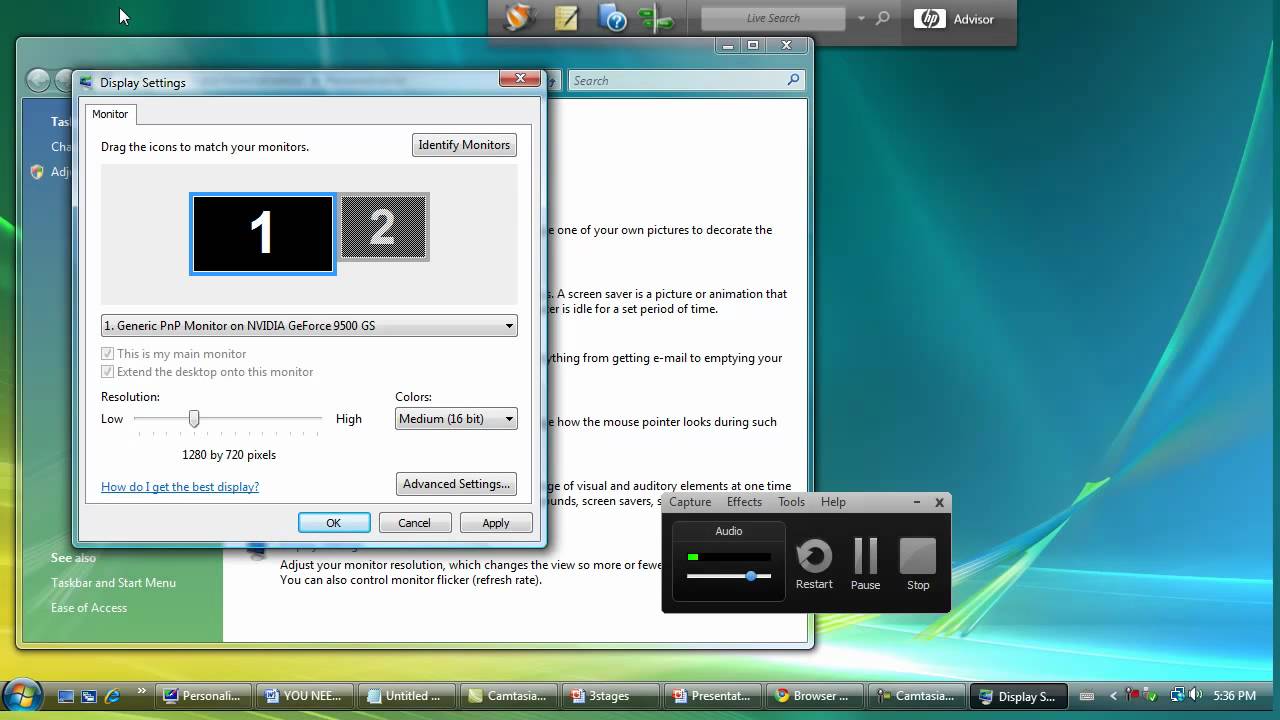Open the notepad icon in HP toolbar
1280x720 pixels.
pos(567,18)
